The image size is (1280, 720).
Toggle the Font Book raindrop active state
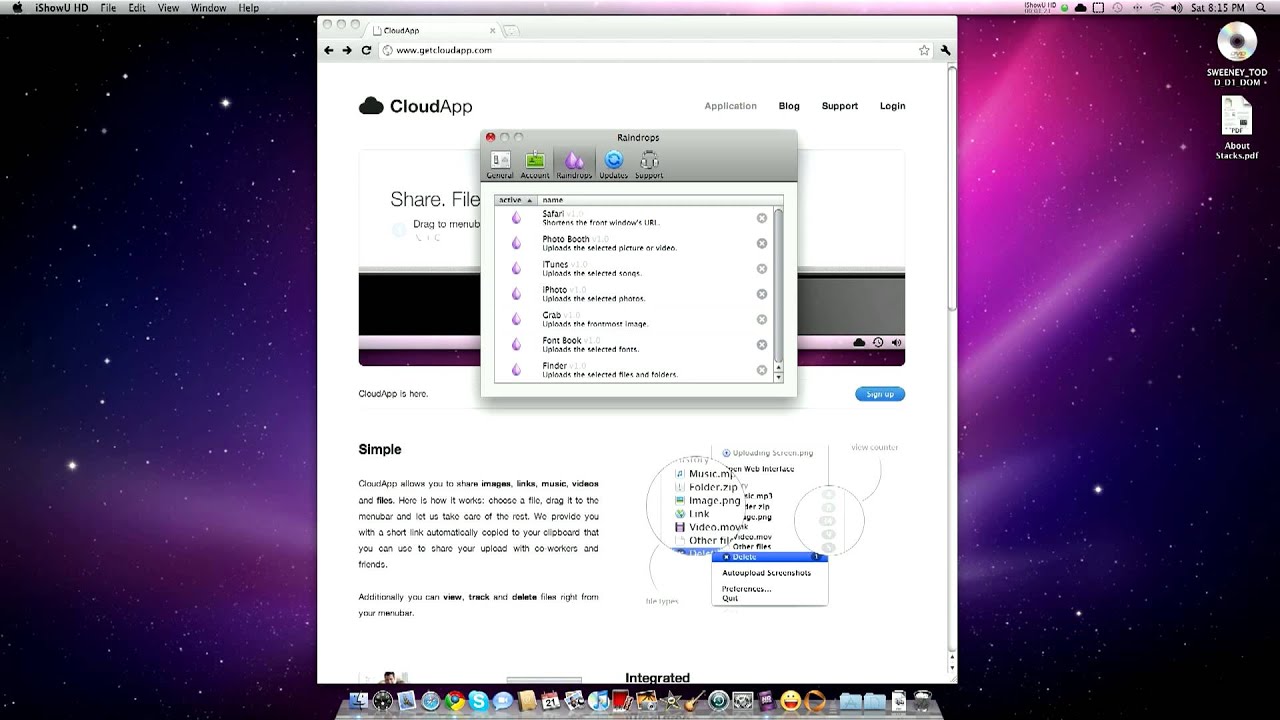tap(516, 344)
